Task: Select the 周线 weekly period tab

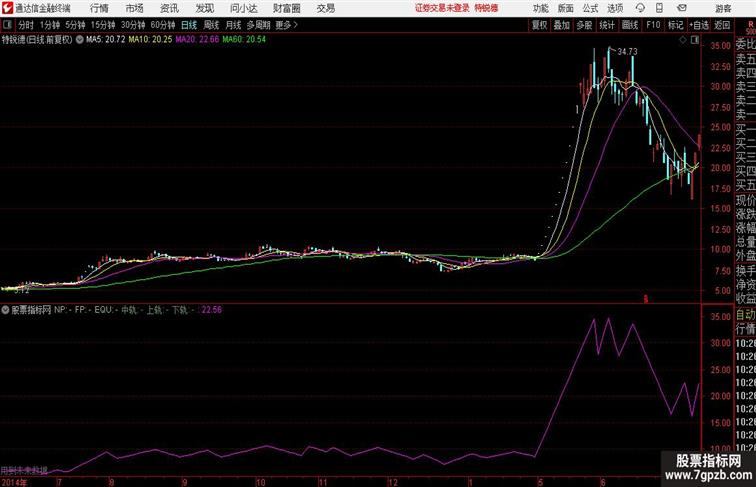Action: [x=211, y=25]
